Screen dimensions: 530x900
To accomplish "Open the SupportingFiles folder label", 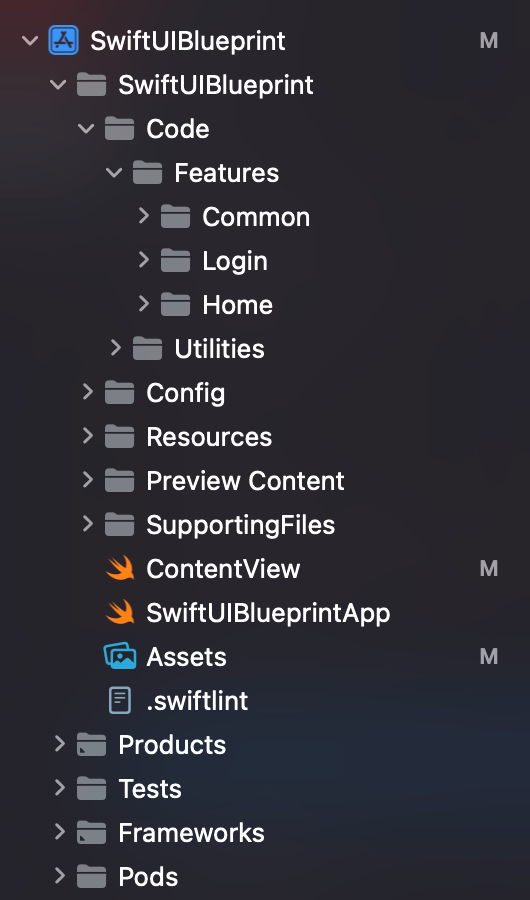I will [x=241, y=525].
